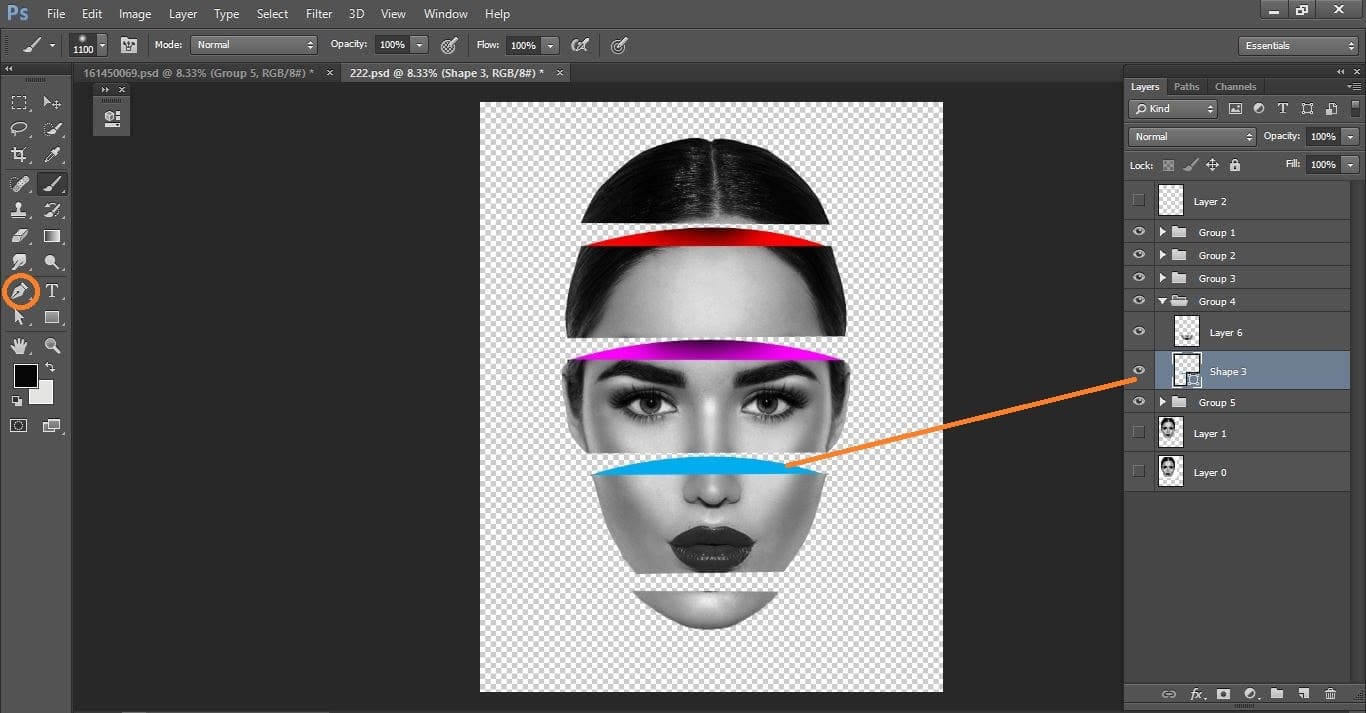Hide the Group 1 group
Image resolution: width=1366 pixels, height=713 pixels.
(1138, 231)
